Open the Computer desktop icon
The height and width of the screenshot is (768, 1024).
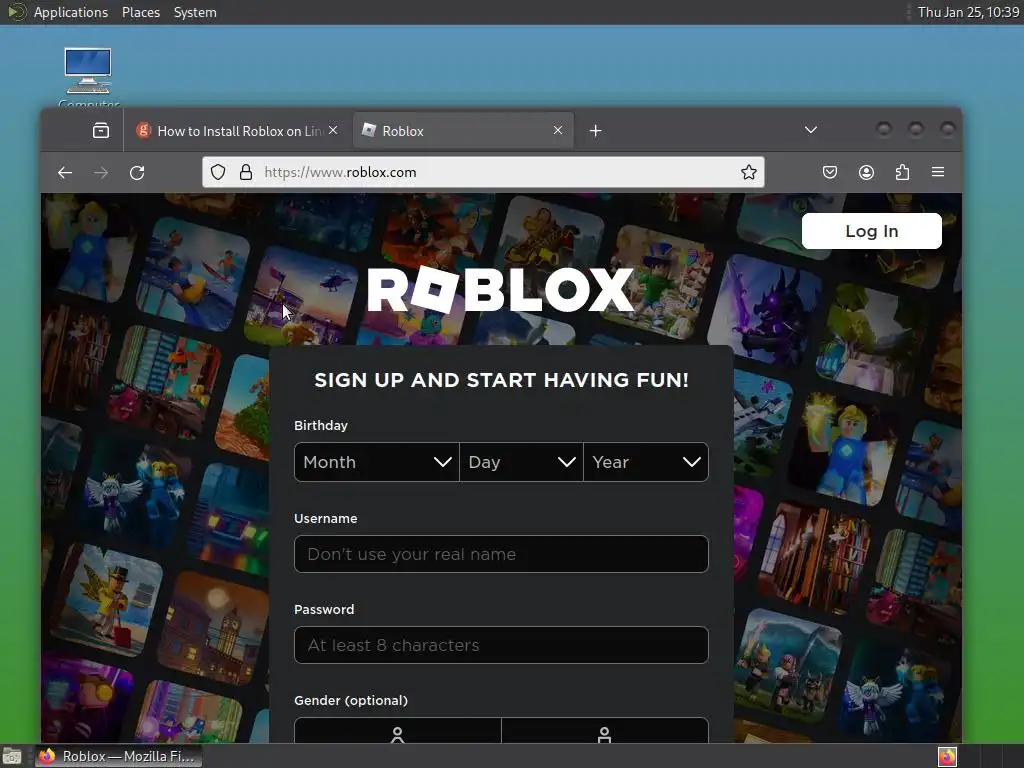(88, 76)
